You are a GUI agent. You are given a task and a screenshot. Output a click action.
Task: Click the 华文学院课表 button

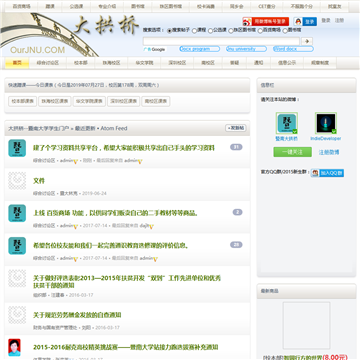pos(89,101)
